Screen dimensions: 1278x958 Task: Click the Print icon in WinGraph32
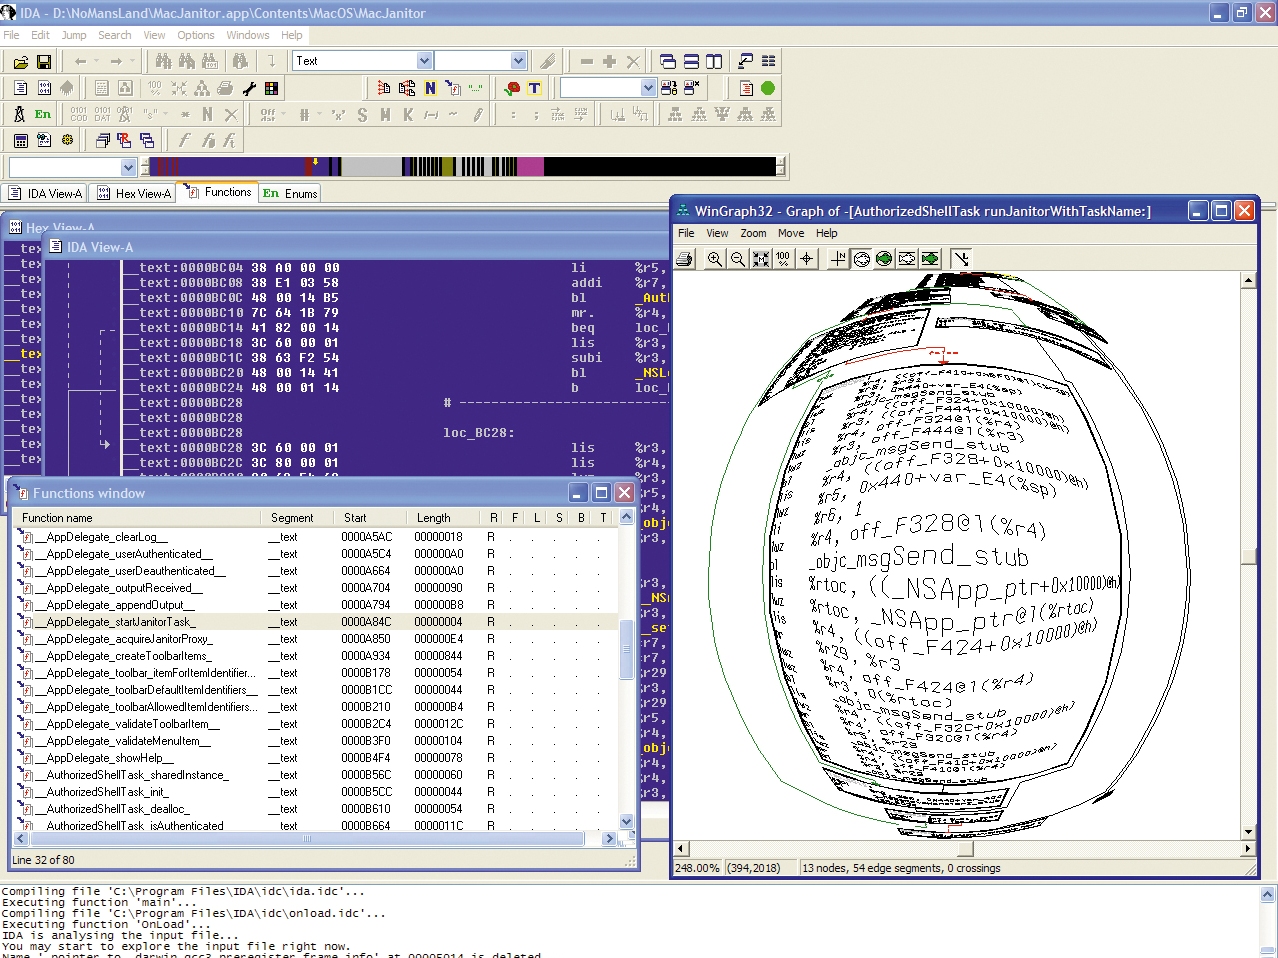(685, 259)
